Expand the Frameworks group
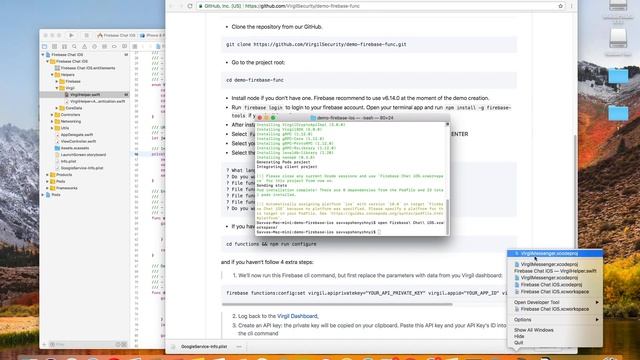The image size is (640, 360). (48, 188)
